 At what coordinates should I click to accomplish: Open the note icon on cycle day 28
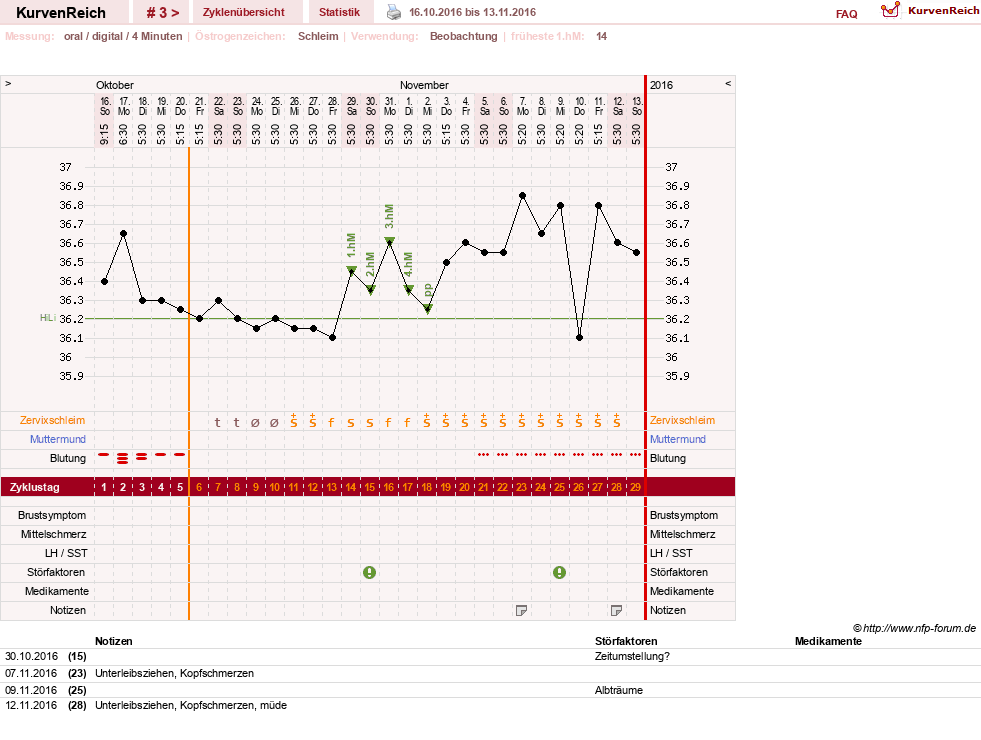pos(616,611)
